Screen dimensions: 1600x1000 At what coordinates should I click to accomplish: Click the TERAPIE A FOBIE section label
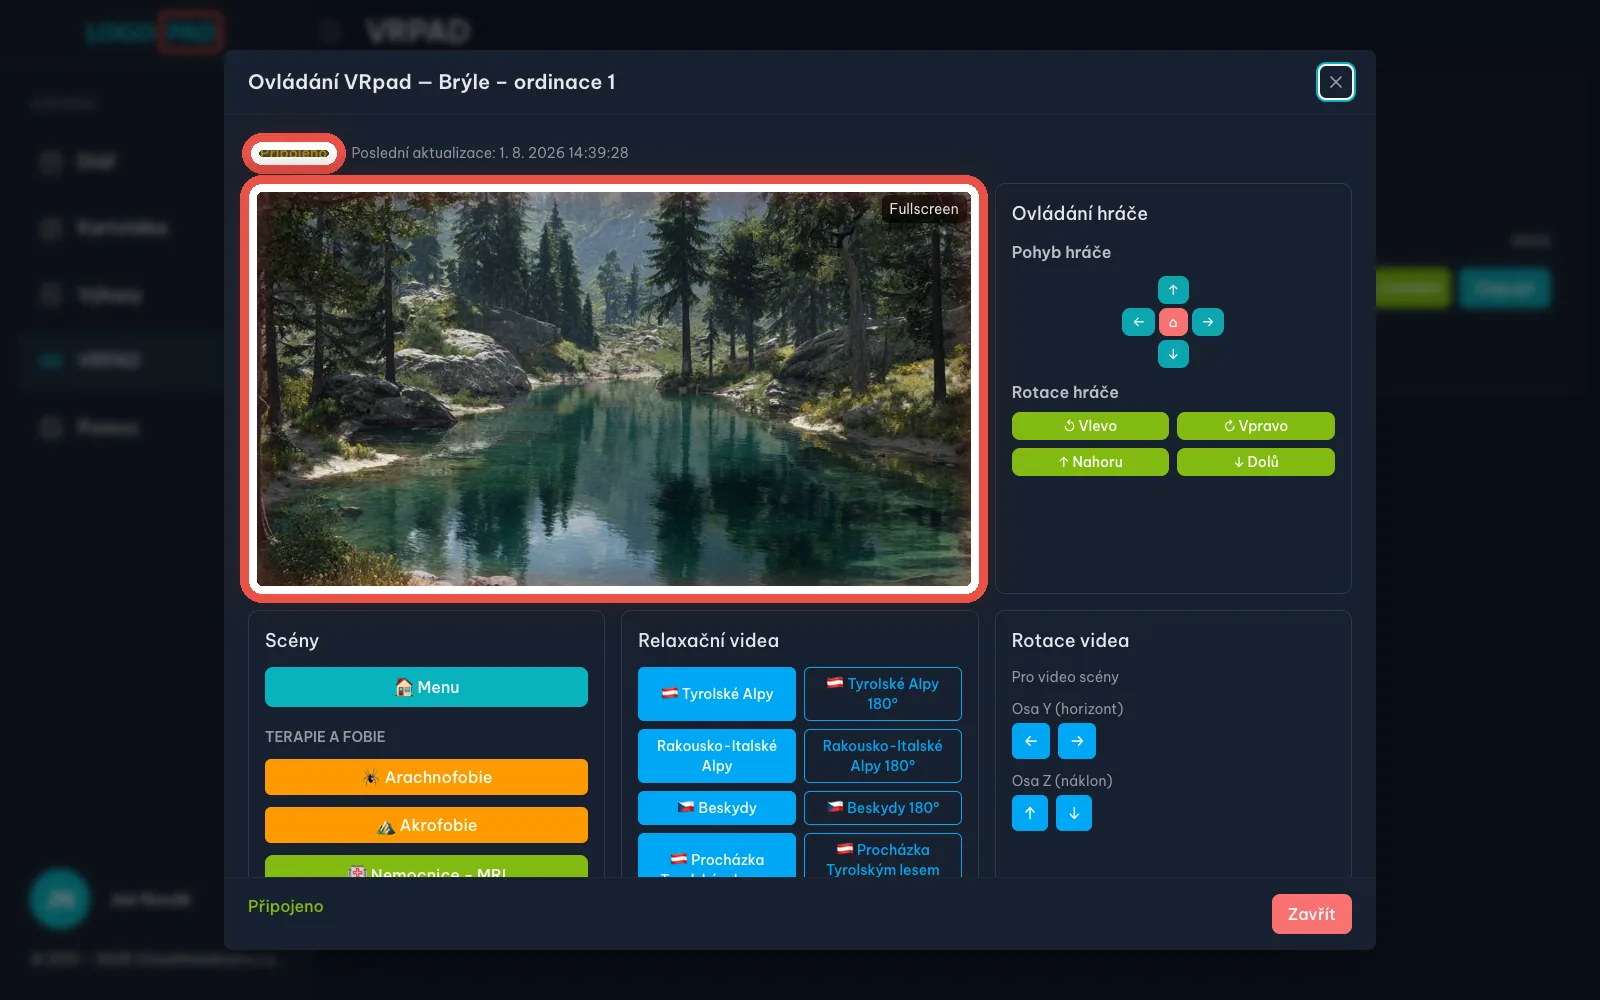325,737
